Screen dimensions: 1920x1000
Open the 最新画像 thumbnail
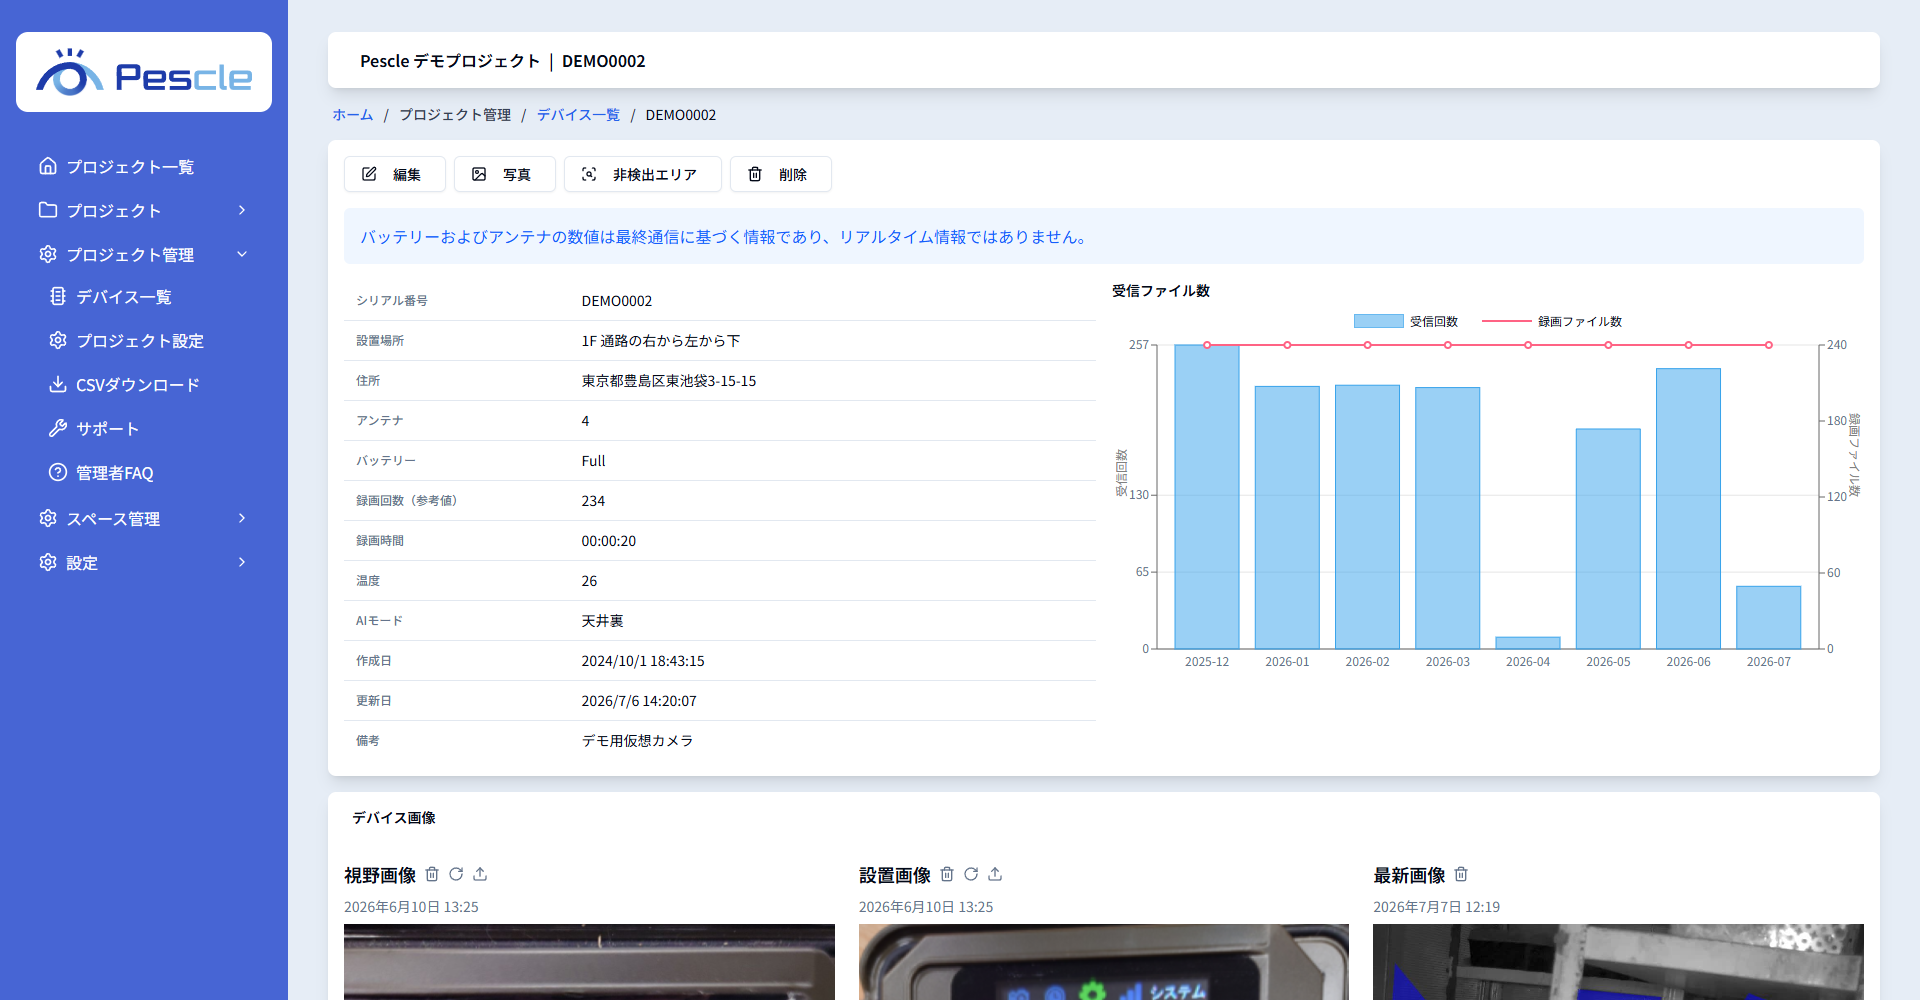(x=1618, y=962)
